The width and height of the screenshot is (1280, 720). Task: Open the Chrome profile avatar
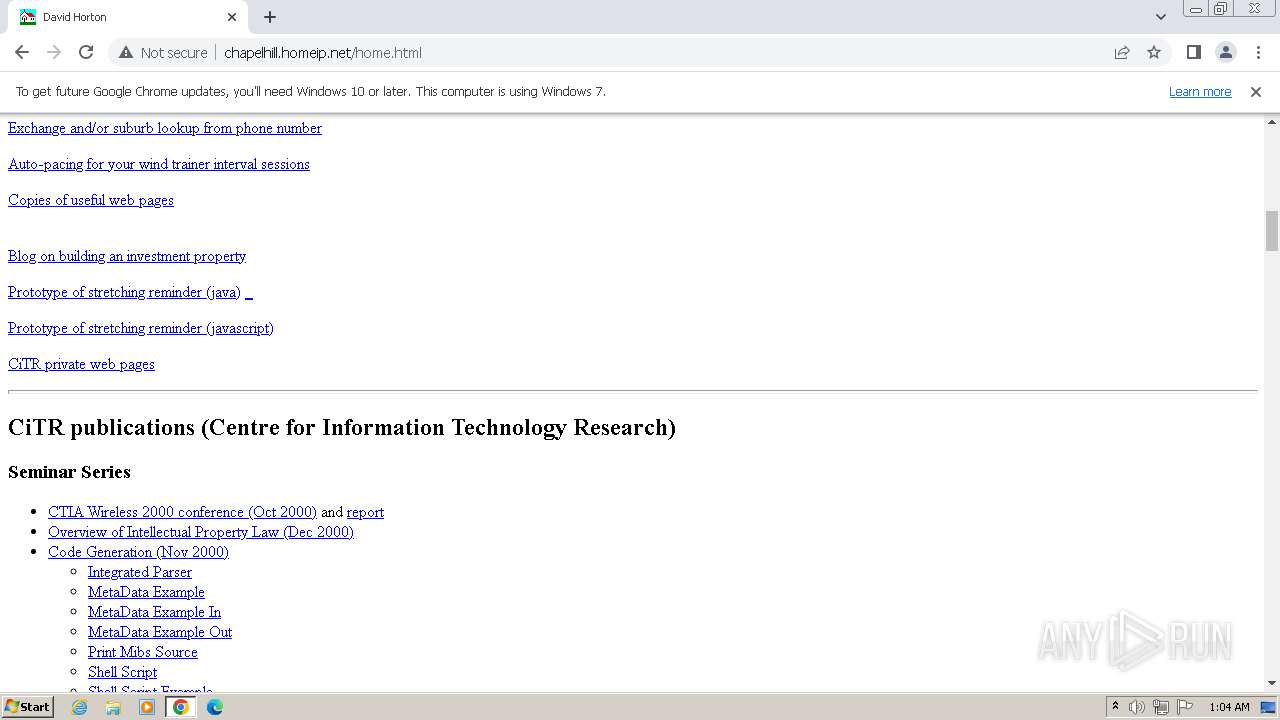tap(1225, 52)
